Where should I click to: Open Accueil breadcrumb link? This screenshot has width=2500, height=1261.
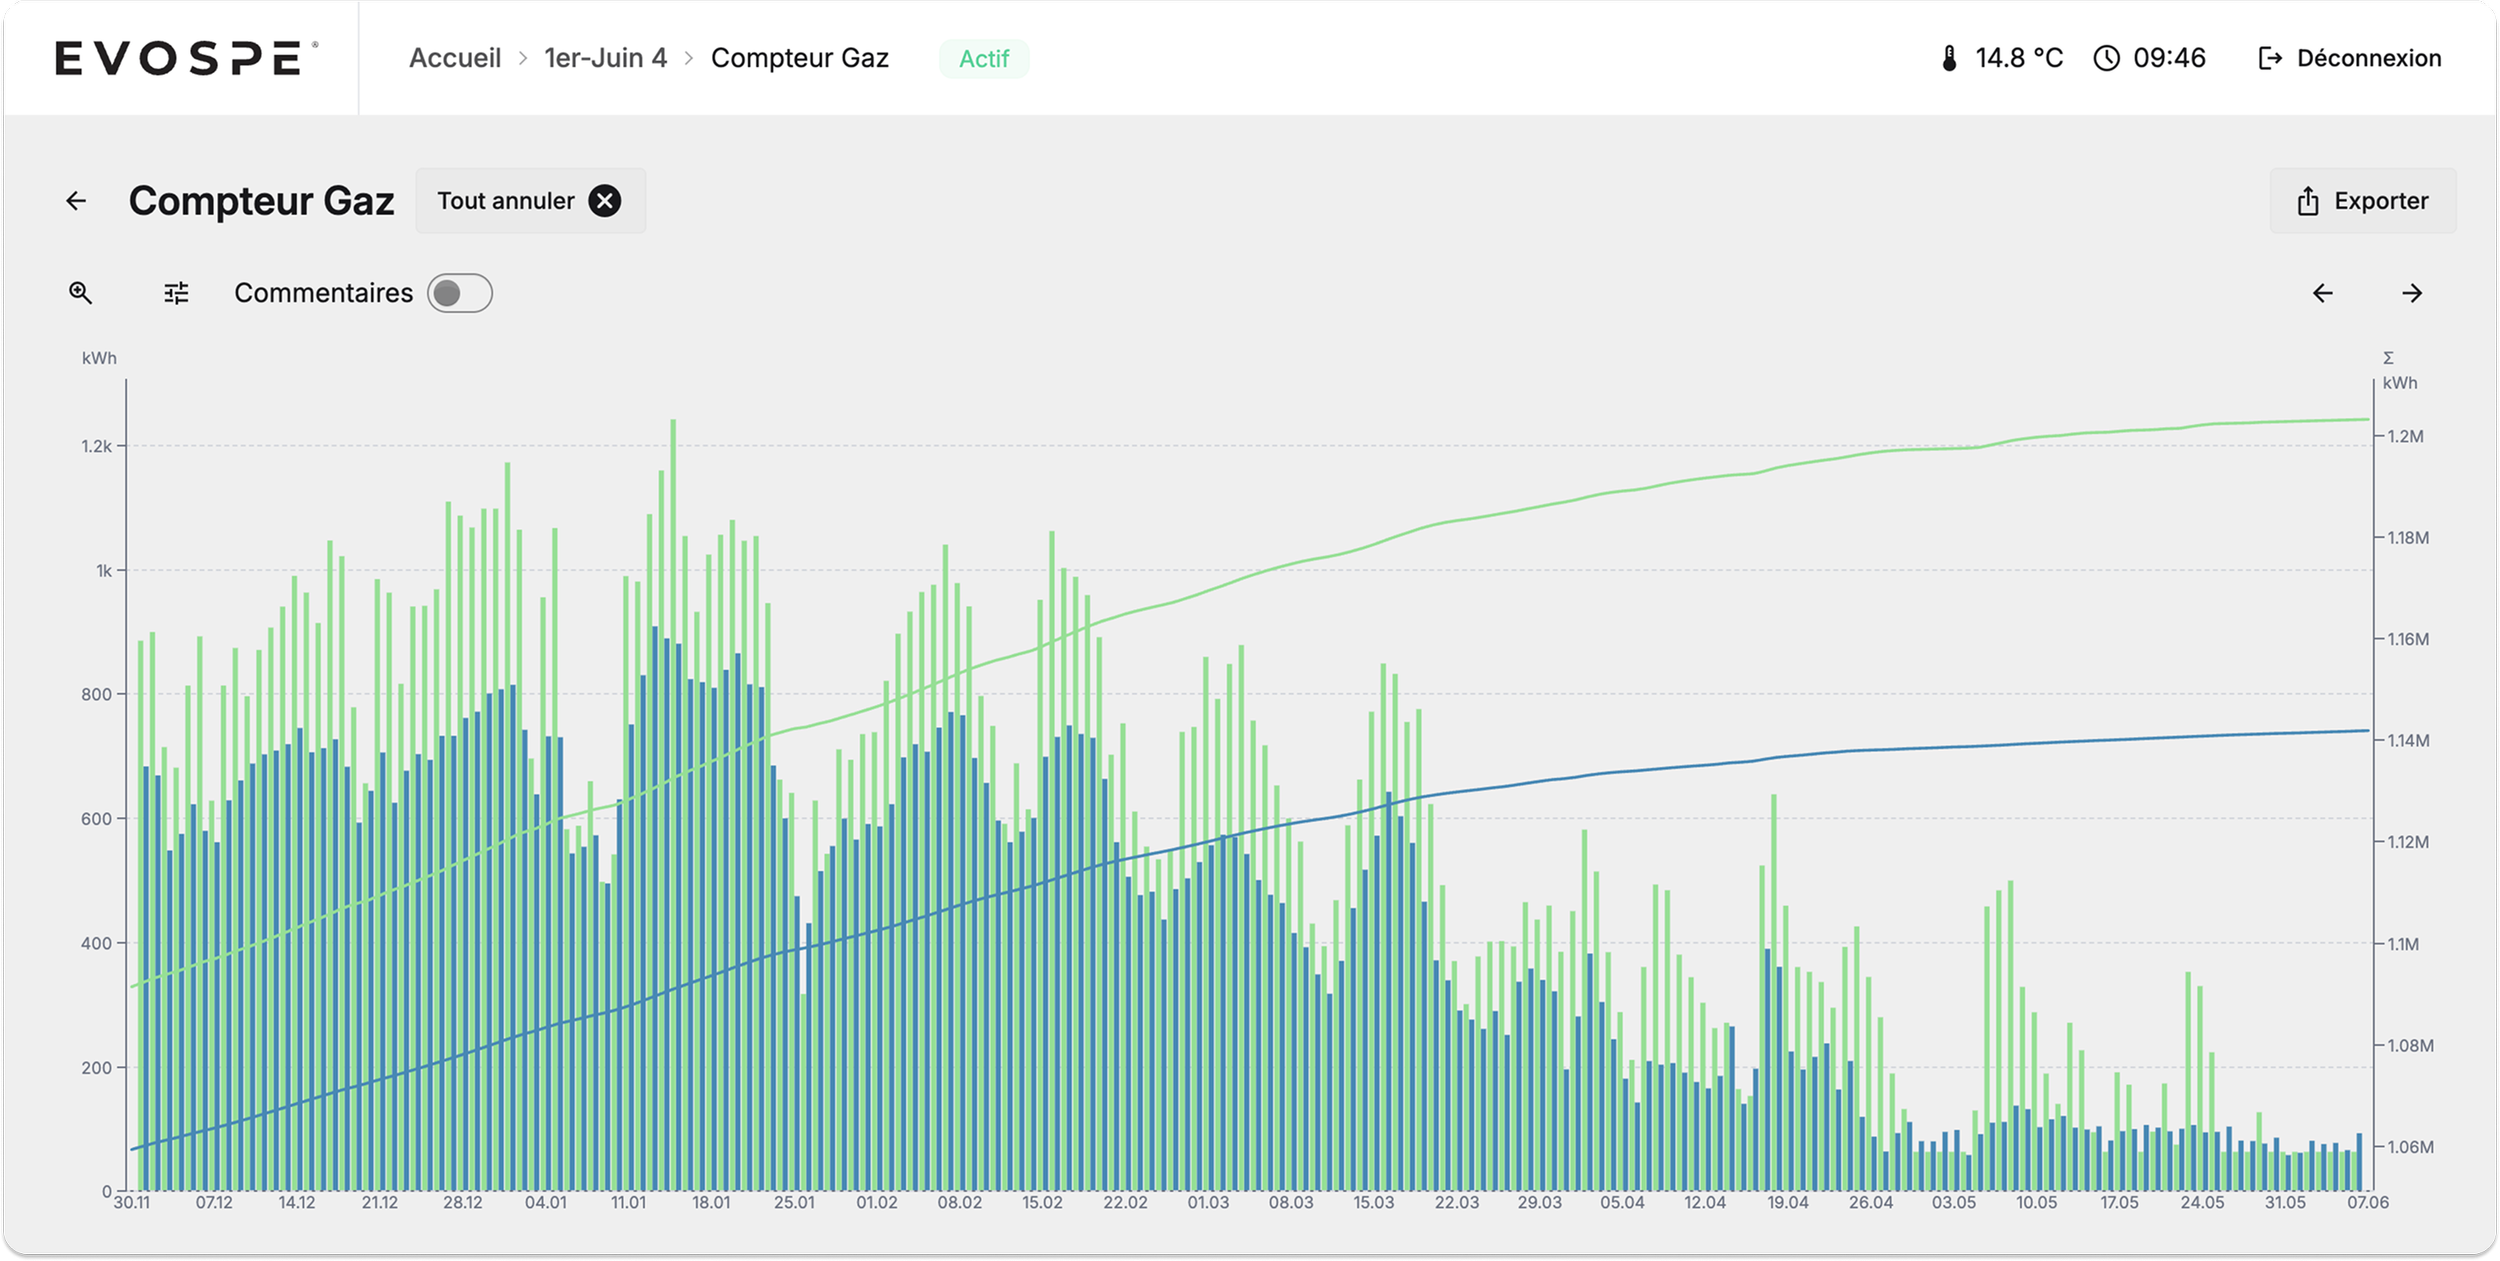pos(455,58)
